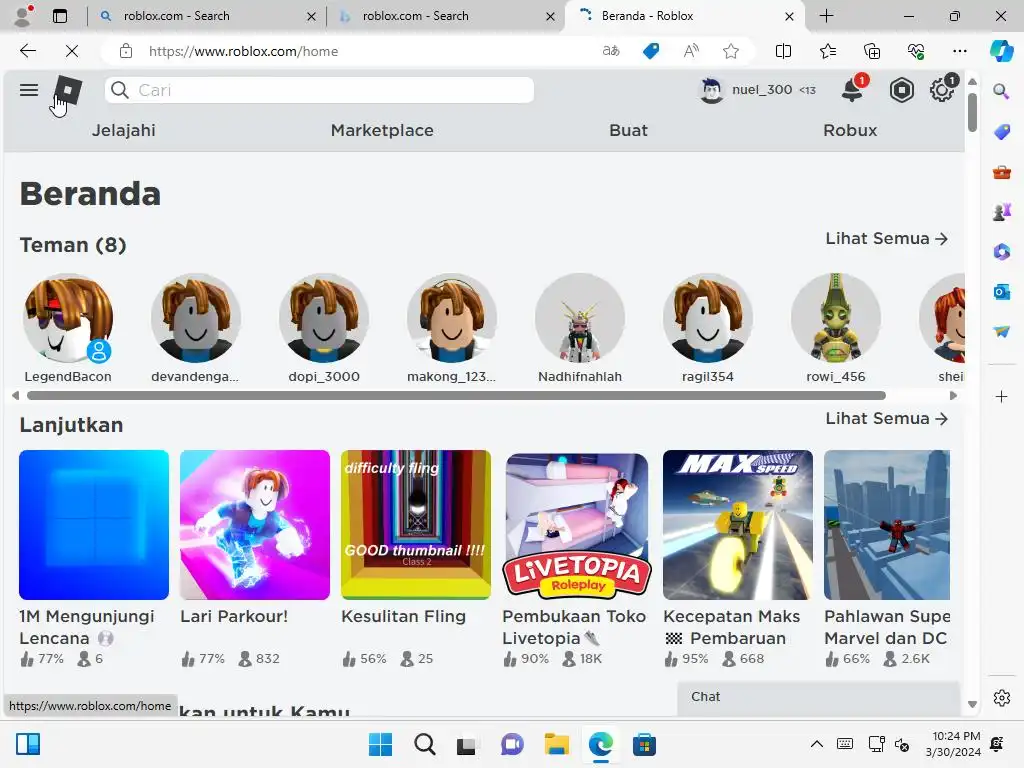Open friend ragil354's avatar
Screen dimensions: 1024x768
pos(708,318)
